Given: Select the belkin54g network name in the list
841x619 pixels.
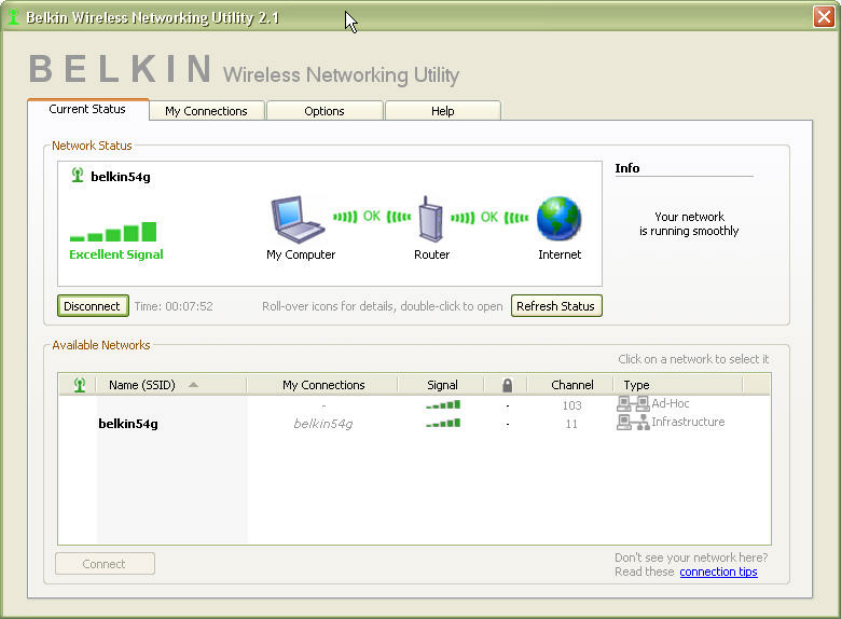Looking at the screenshot, I should tap(128, 424).
